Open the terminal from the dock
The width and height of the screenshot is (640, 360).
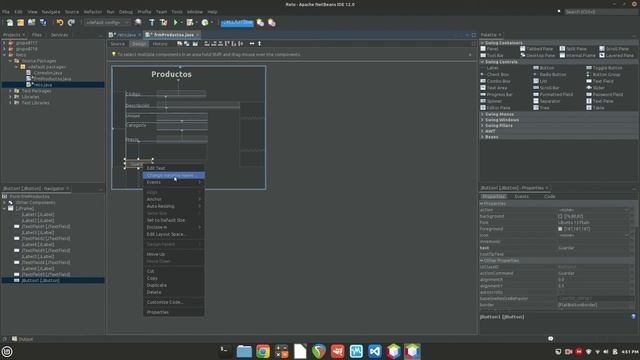point(225,351)
